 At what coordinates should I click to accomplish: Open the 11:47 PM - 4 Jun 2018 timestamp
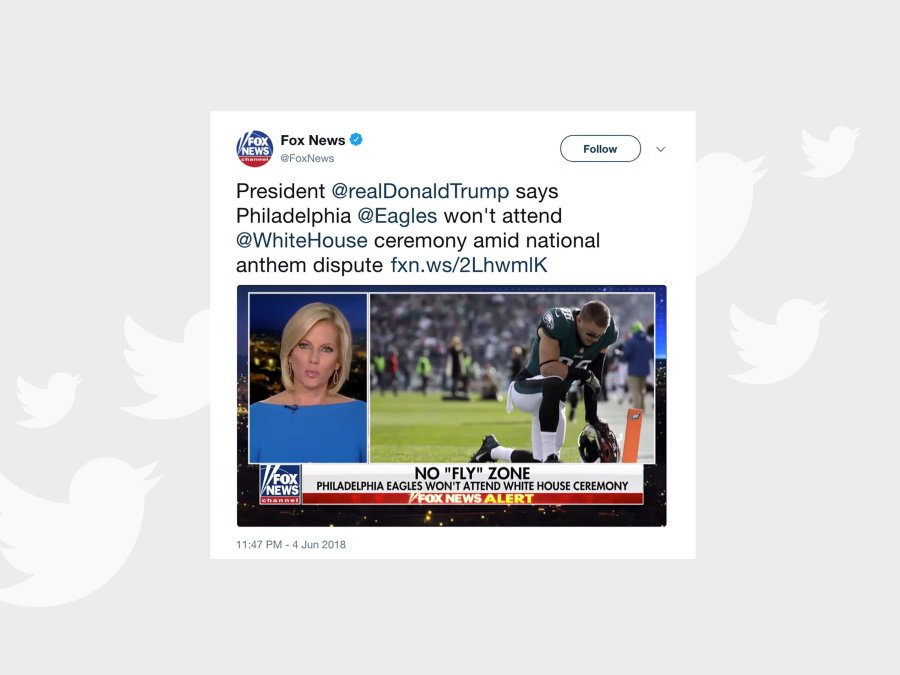point(291,544)
